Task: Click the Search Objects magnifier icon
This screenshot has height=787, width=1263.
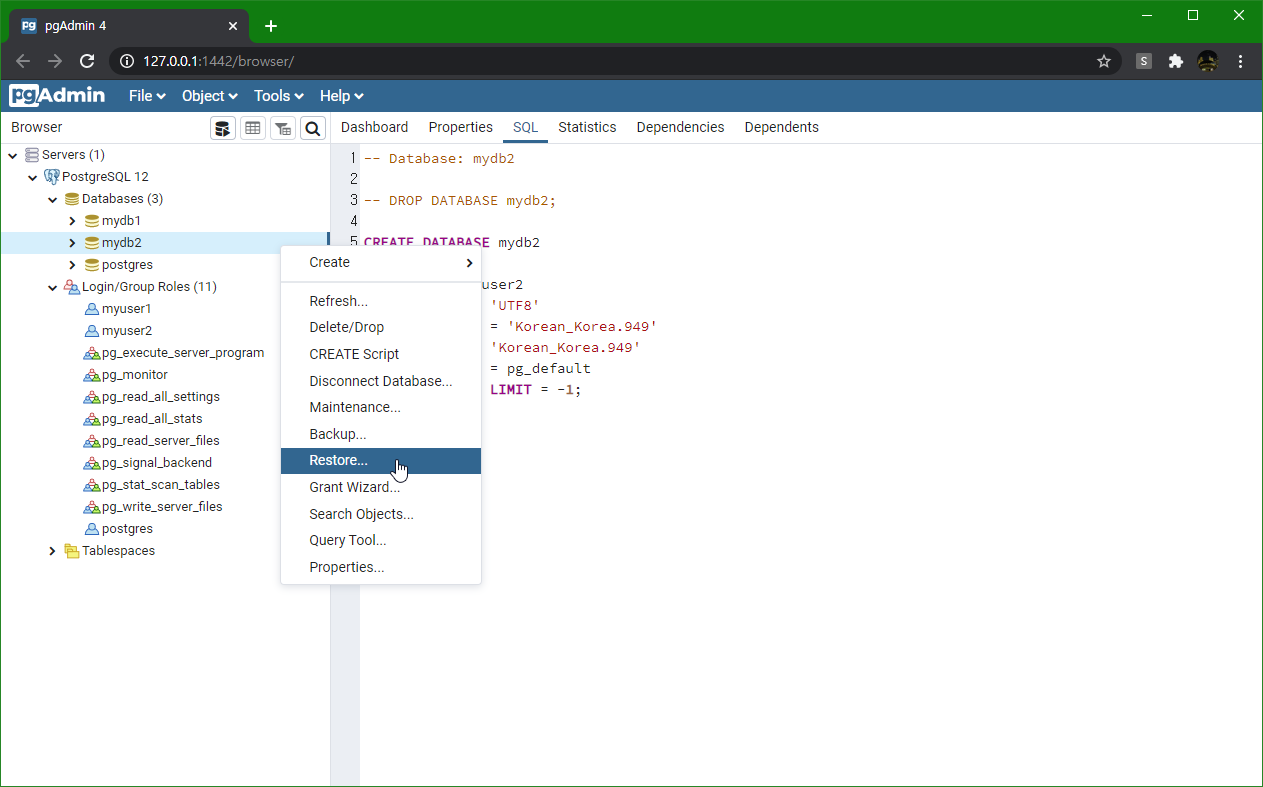Action: (x=313, y=128)
